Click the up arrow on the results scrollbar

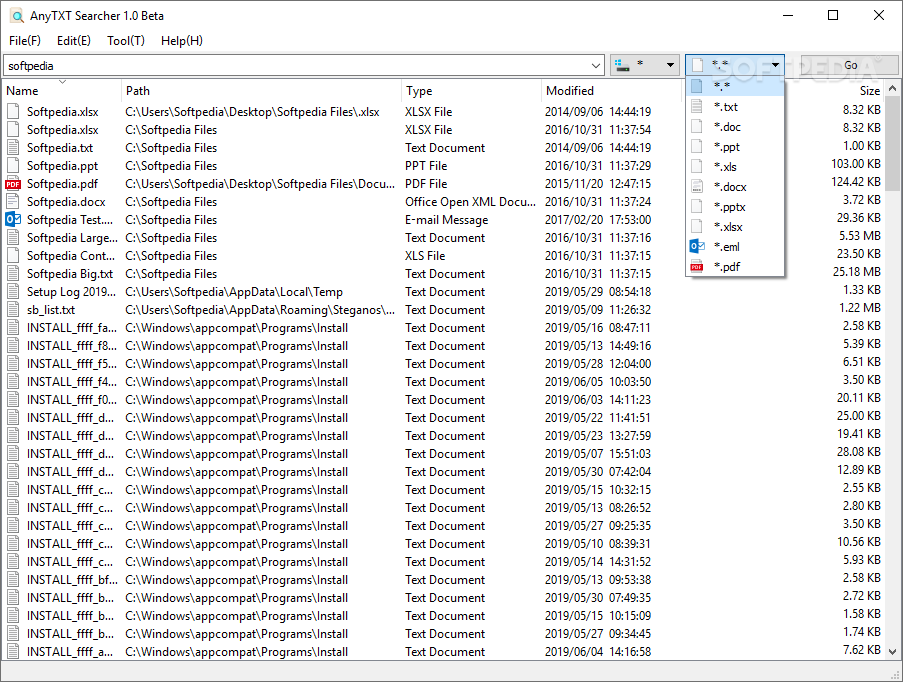890,90
